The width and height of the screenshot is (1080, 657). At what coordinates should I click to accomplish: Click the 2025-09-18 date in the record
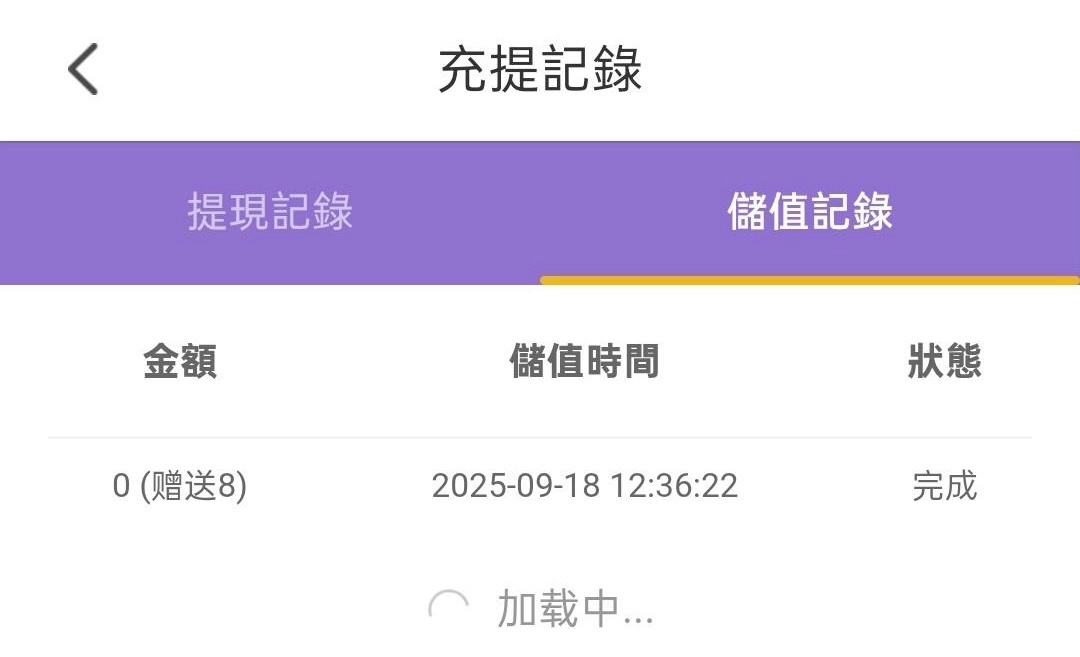tap(515, 486)
